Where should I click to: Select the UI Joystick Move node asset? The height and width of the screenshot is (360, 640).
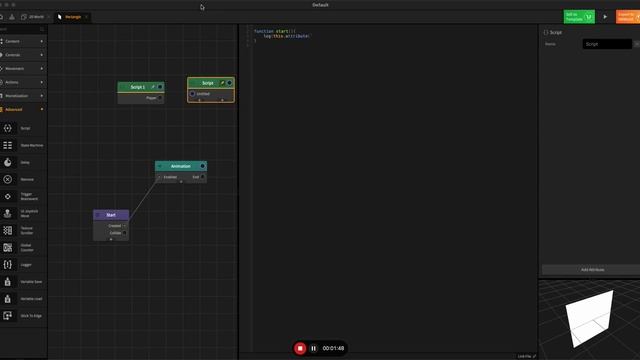click(x=23, y=213)
